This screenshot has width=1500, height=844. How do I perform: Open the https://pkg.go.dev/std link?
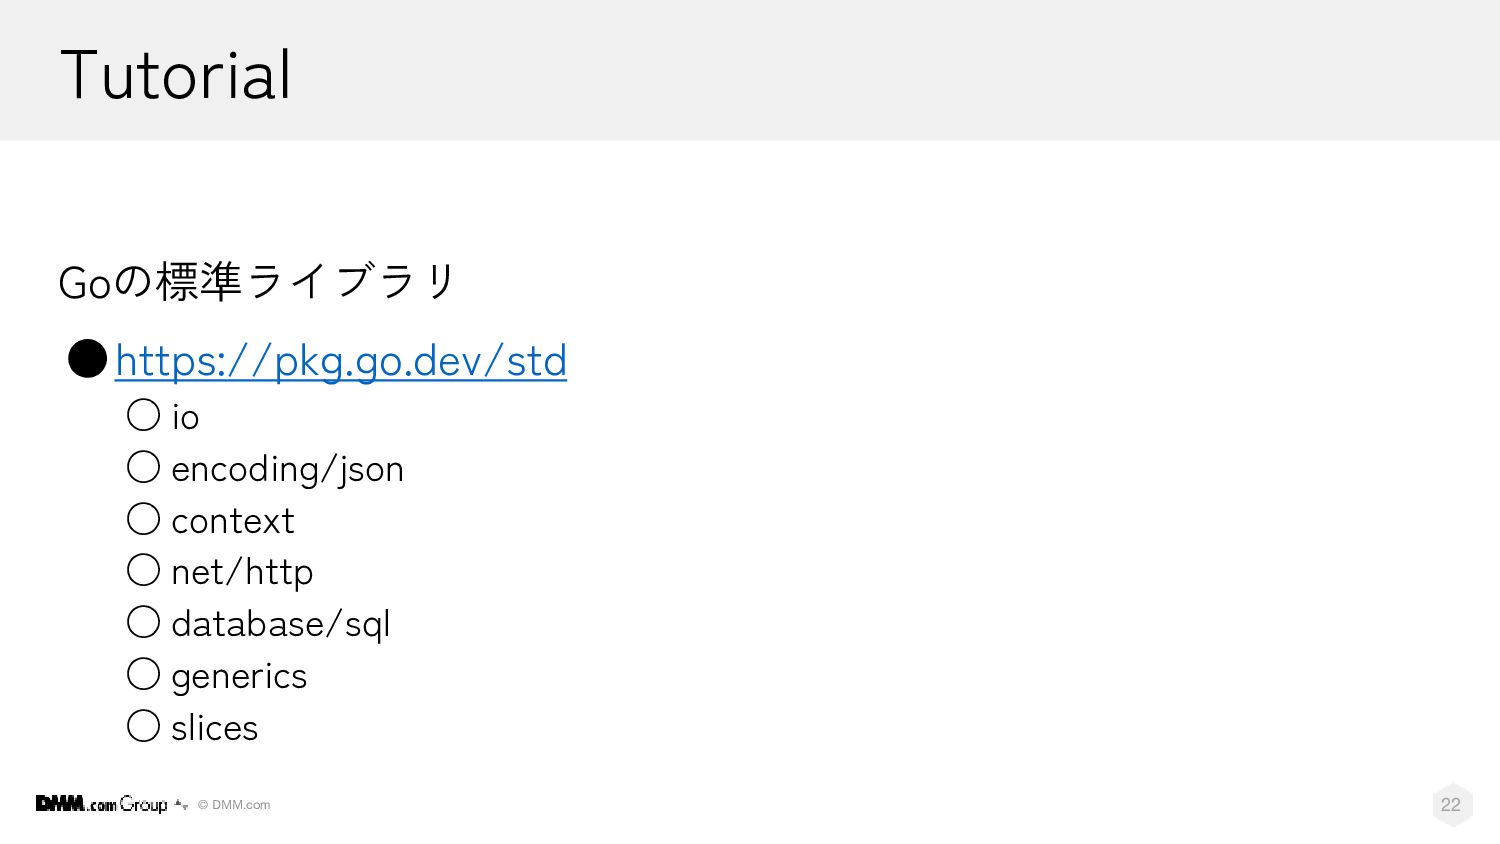click(341, 361)
